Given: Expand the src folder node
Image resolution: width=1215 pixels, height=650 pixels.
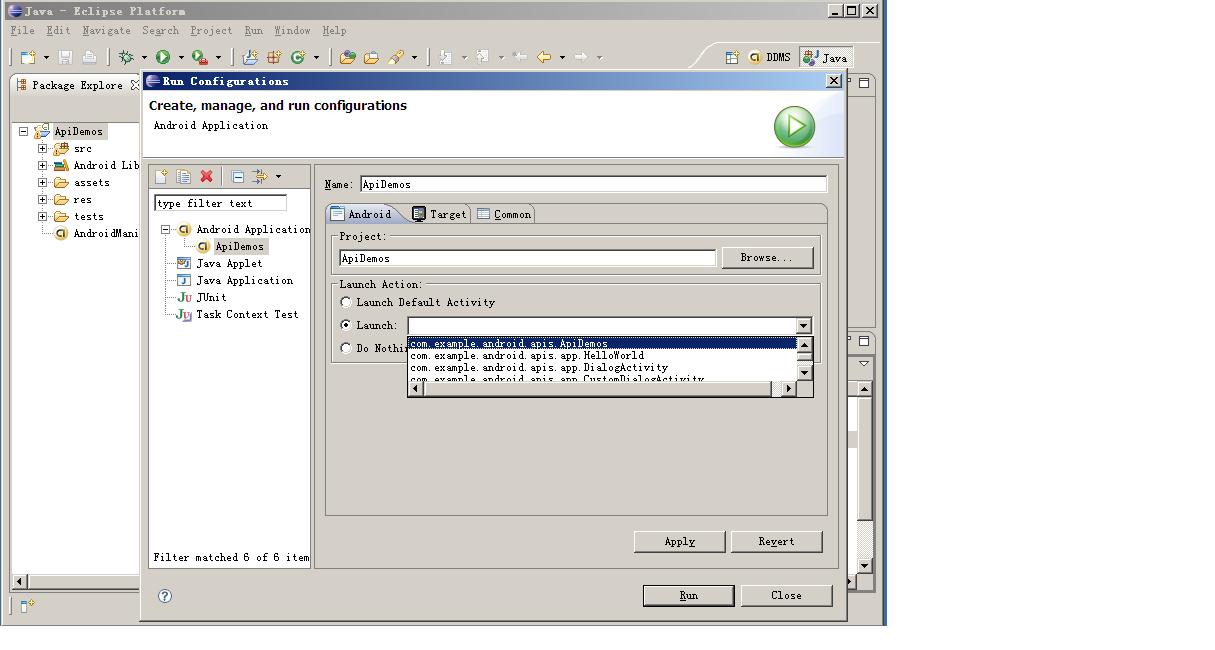Looking at the screenshot, I should (x=43, y=149).
